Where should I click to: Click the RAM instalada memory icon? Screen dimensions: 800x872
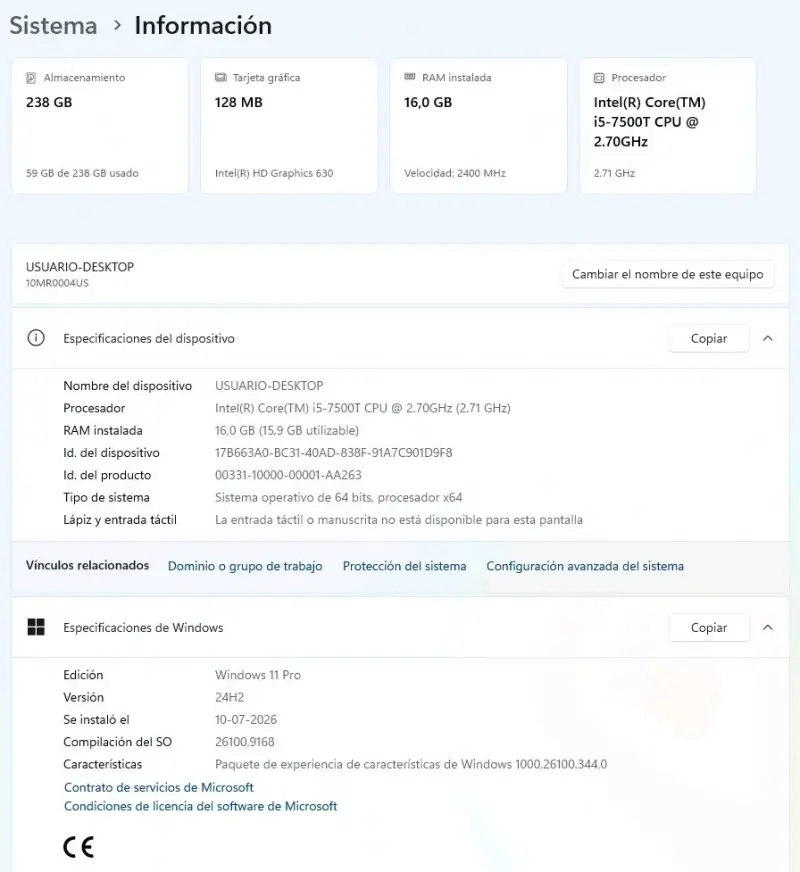coord(410,77)
